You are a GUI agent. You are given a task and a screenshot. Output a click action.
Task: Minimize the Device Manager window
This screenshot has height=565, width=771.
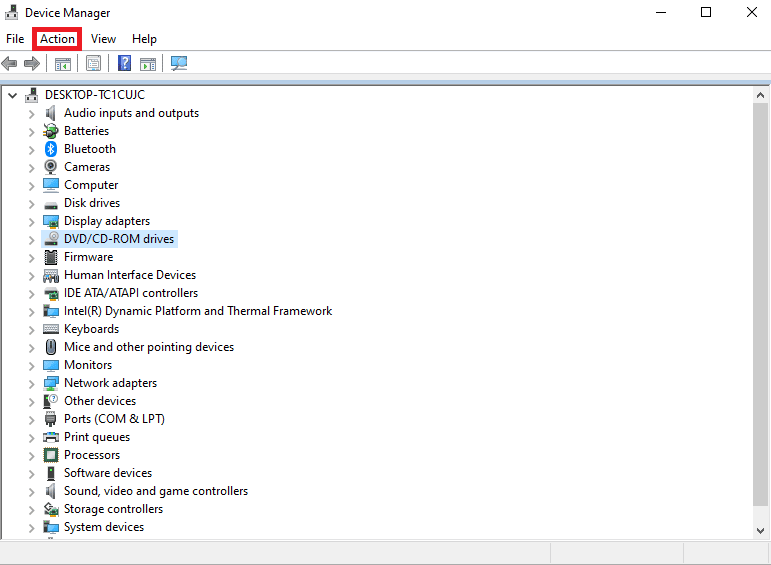point(661,12)
